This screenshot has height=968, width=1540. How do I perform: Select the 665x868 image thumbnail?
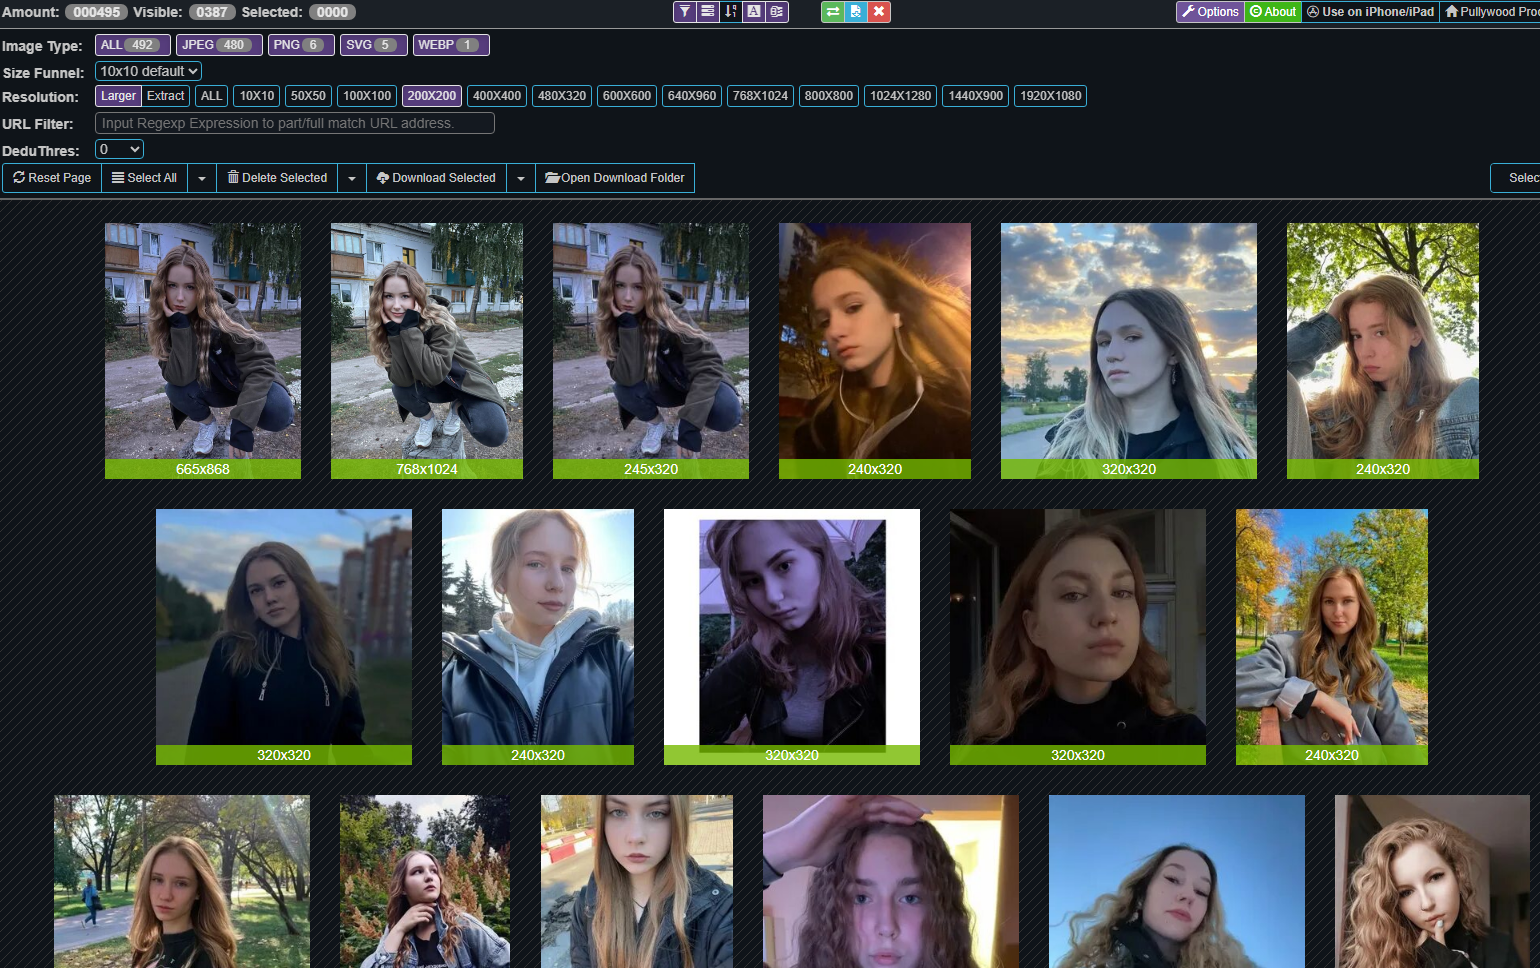pos(203,341)
